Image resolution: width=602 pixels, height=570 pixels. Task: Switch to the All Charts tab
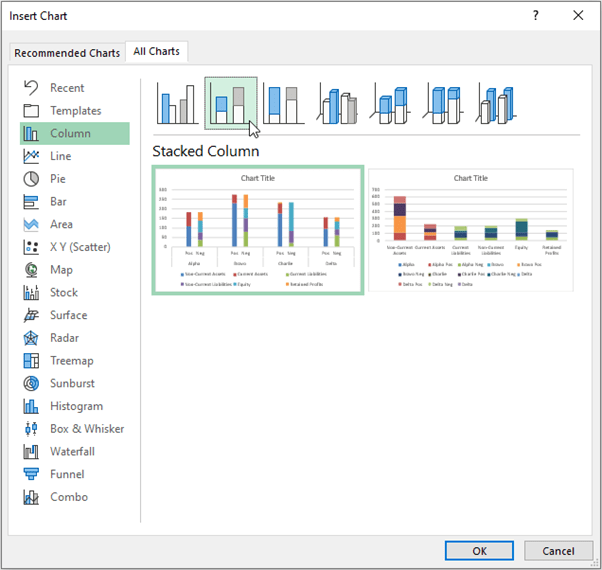156,52
